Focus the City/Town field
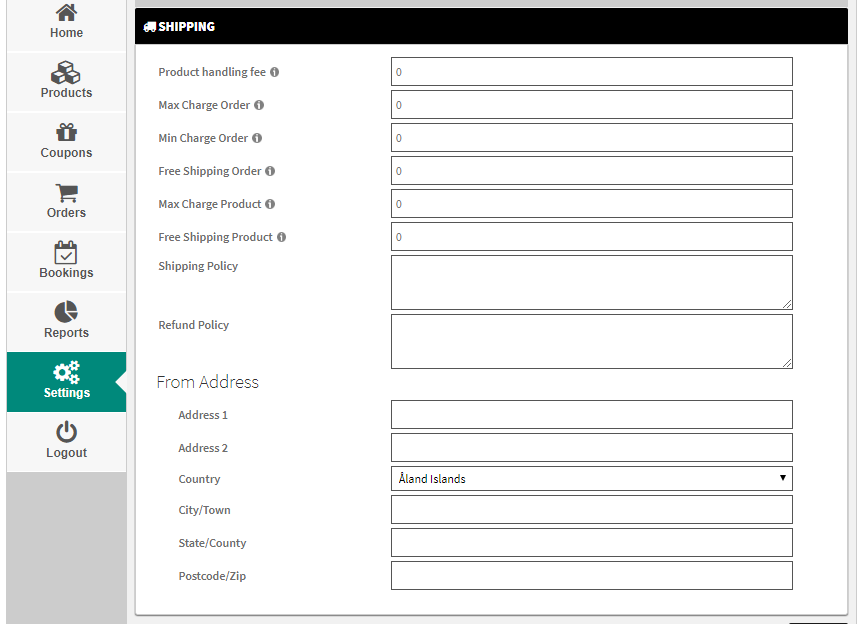This screenshot has height=624, width=866. point(592,510)
